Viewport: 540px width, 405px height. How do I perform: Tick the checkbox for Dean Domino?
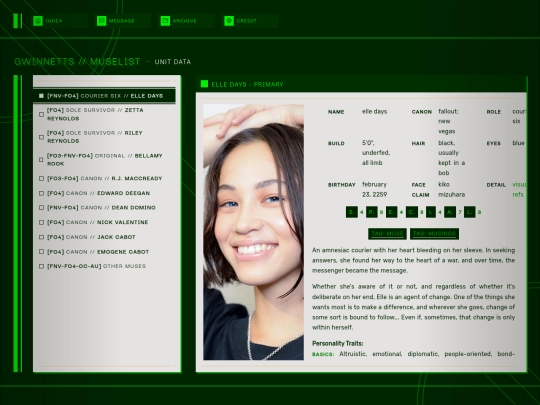click(41, 208)
